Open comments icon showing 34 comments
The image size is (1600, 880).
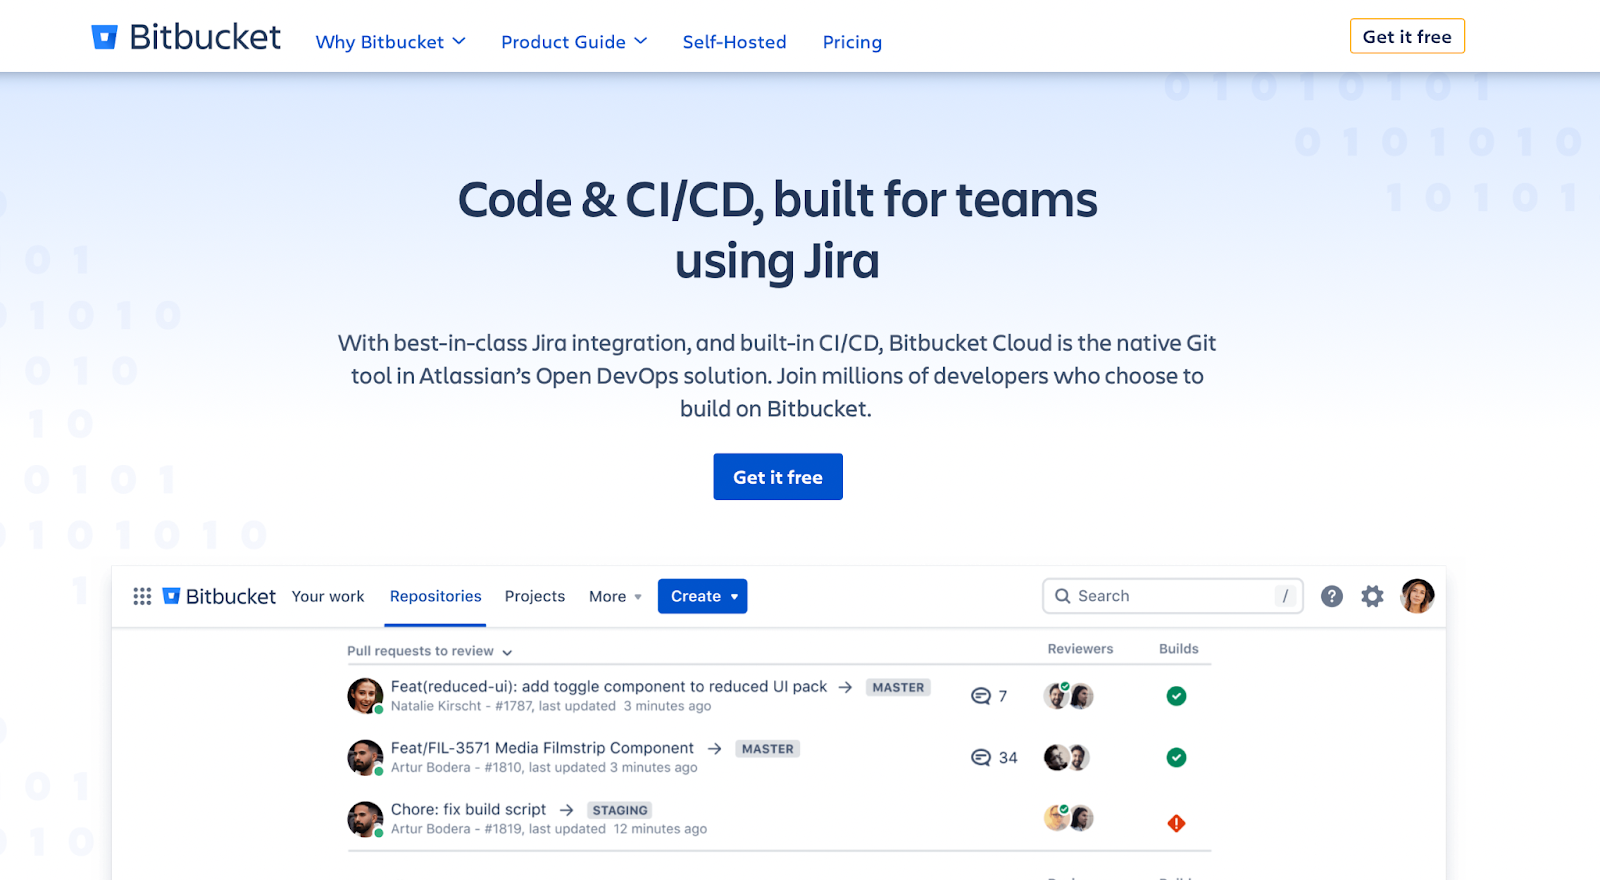tap(980, 758)
